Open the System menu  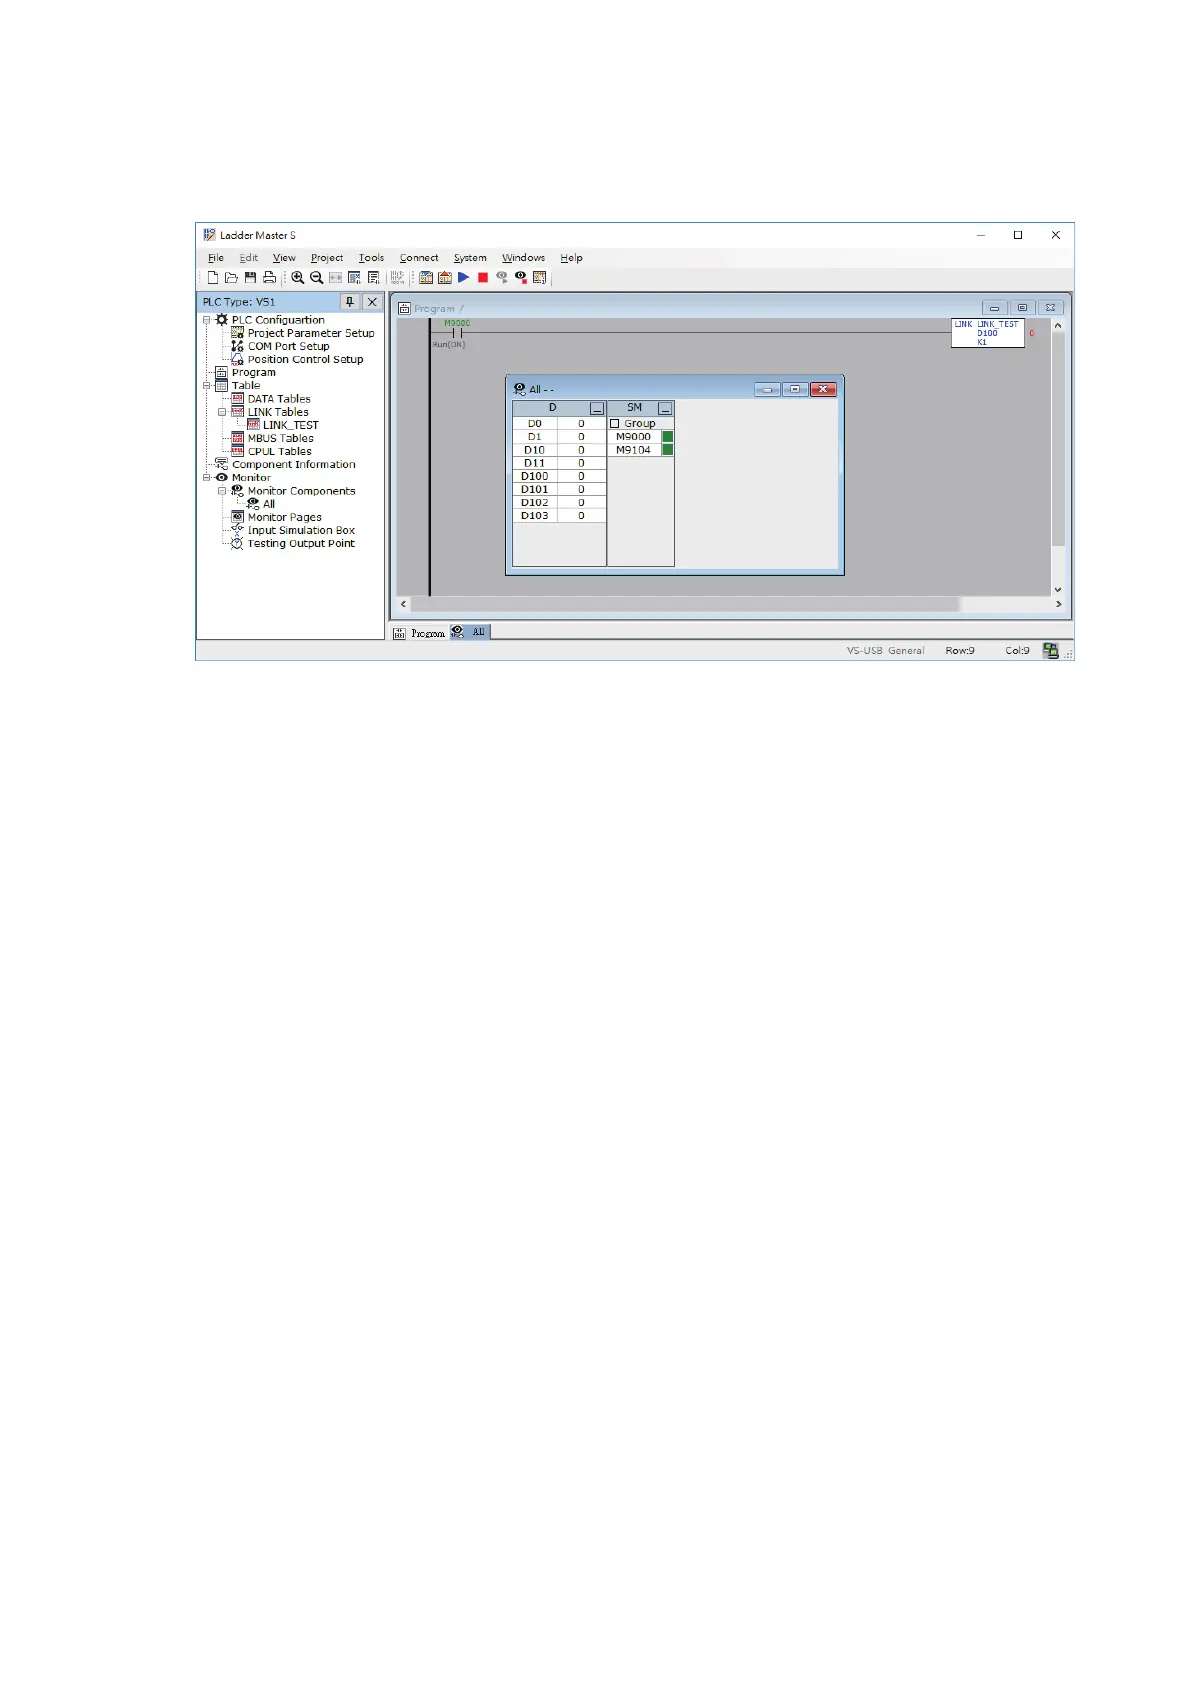(470, 258)
